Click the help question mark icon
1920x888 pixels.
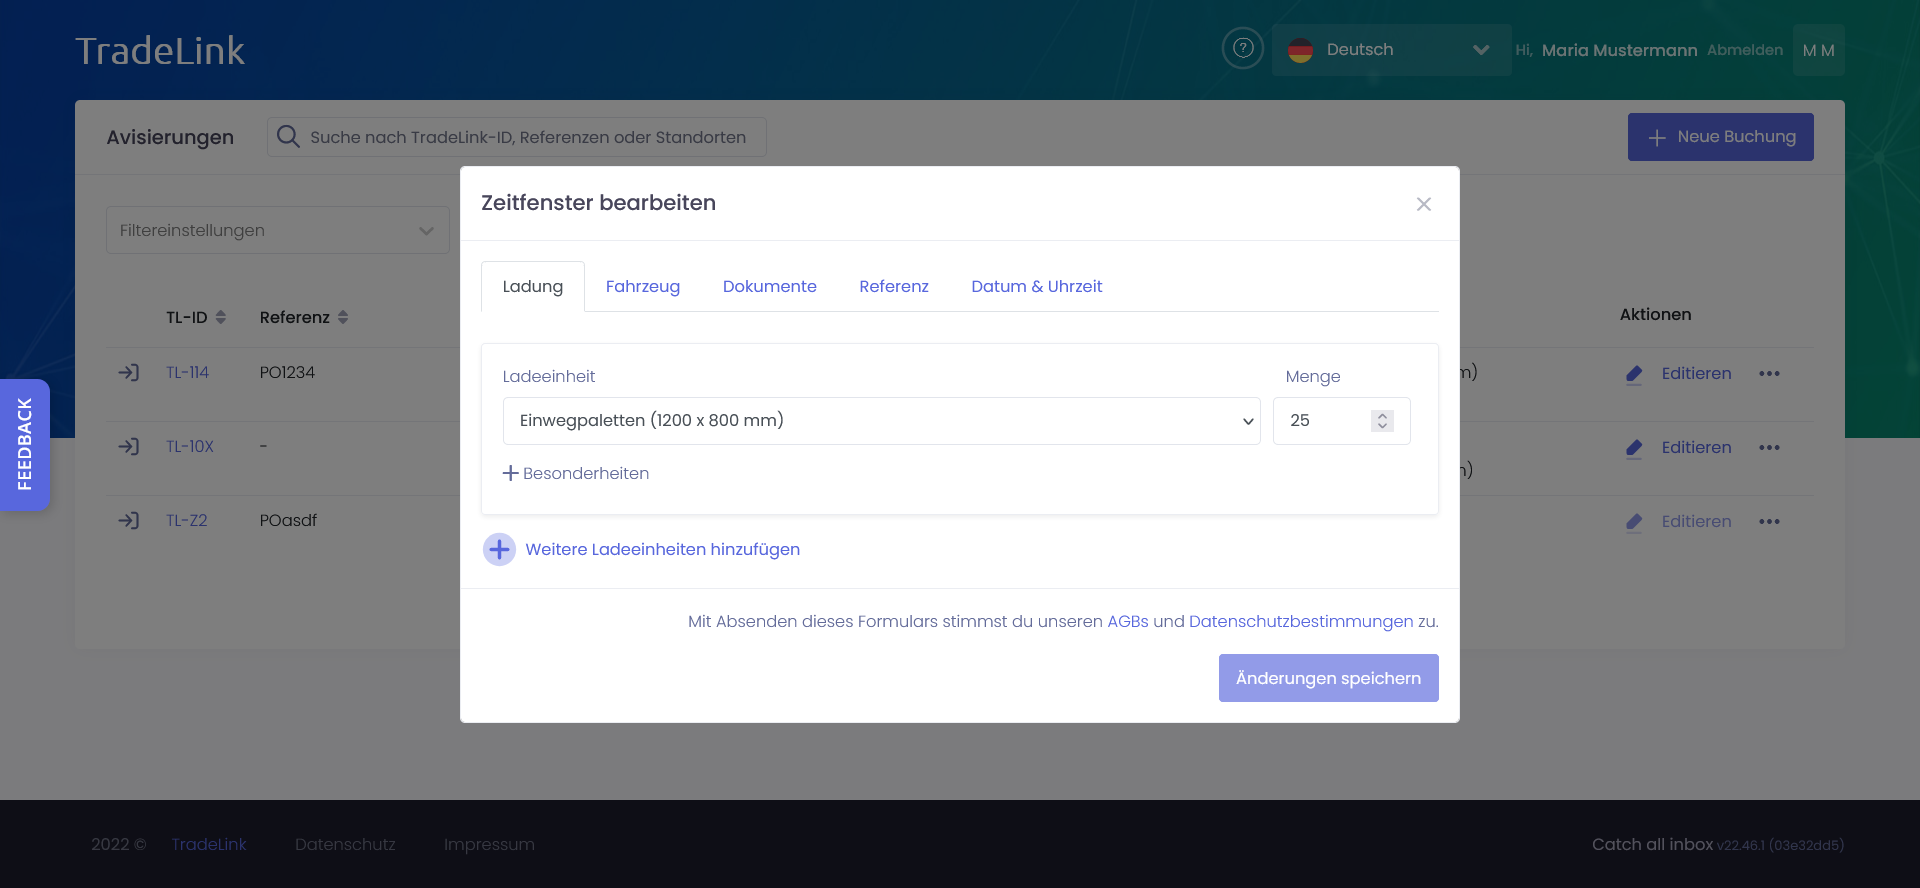tap(1243, 48)
